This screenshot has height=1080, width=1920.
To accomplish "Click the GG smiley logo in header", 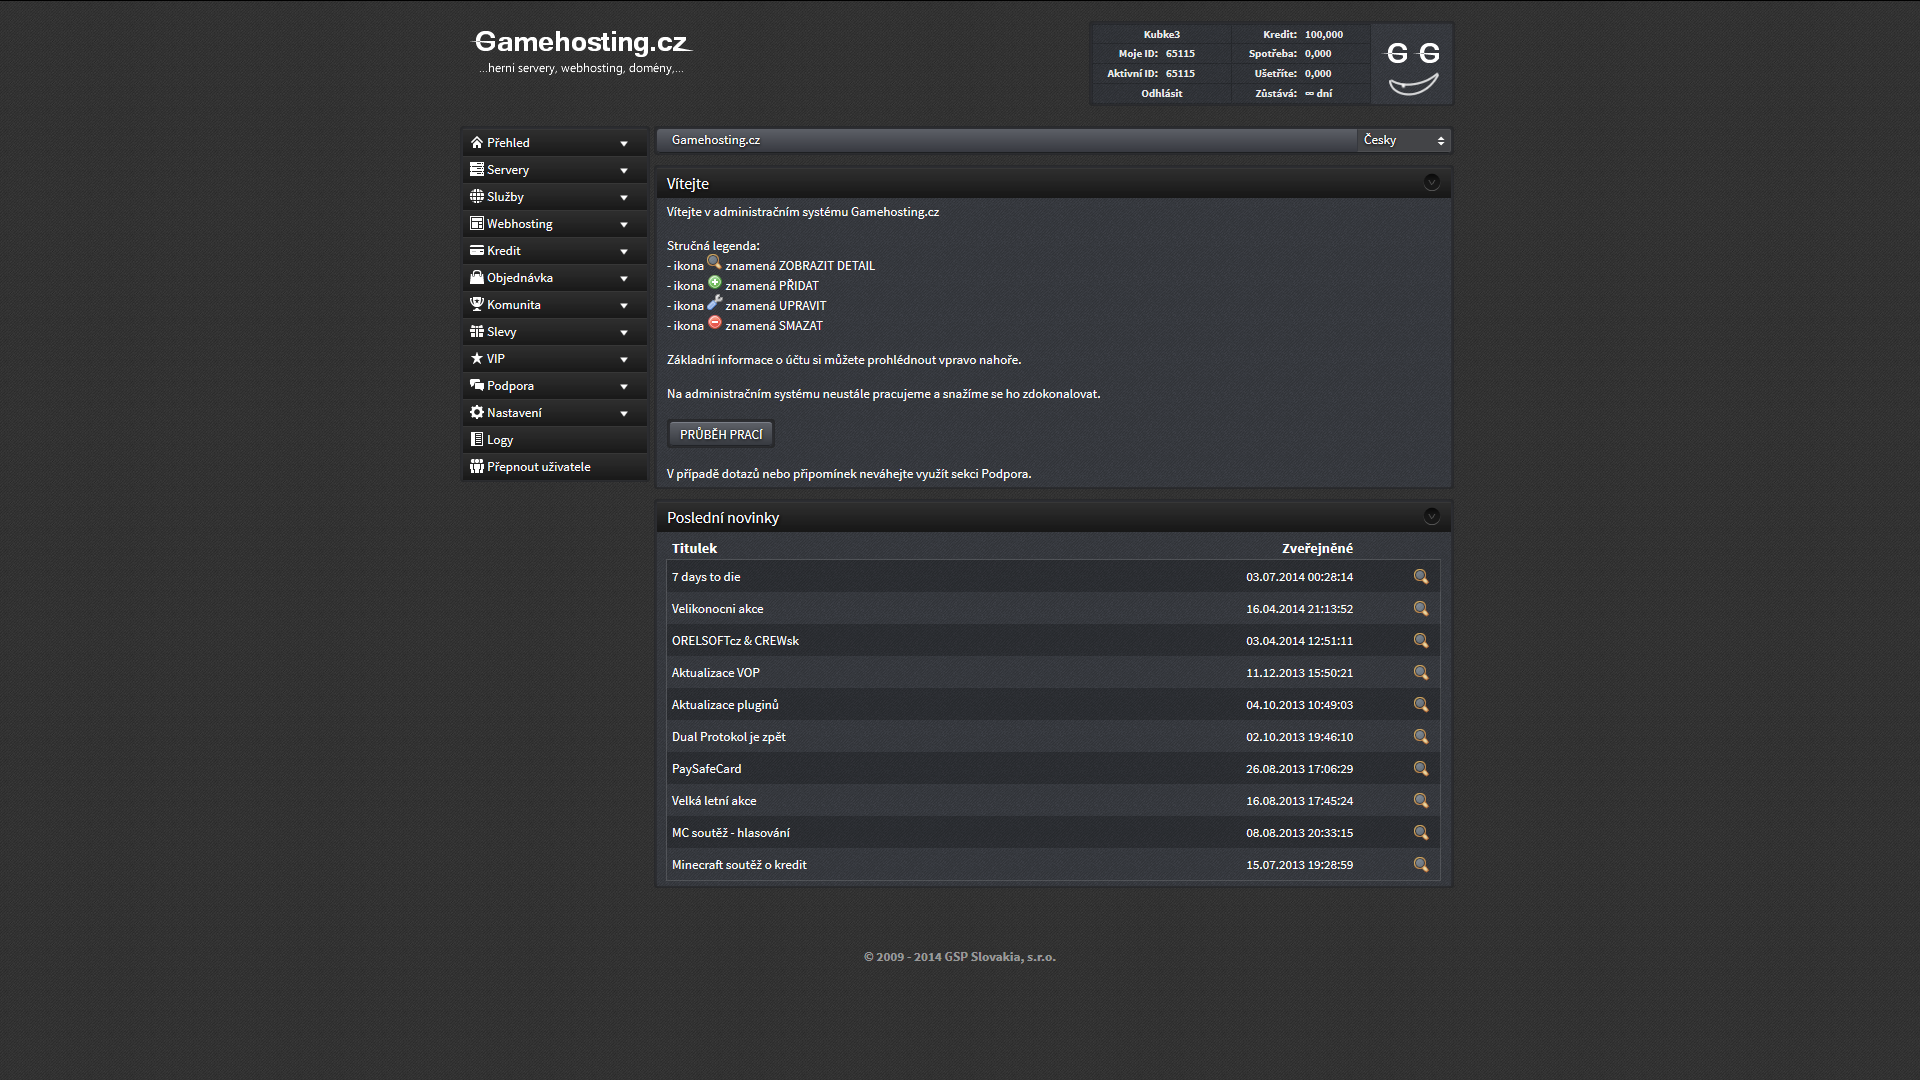I will [x=1412, y=65].
